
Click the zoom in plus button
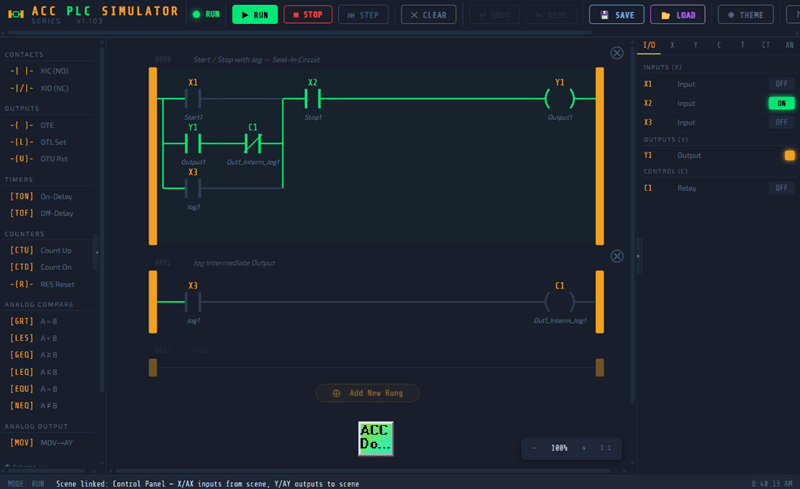(x=584, y=448)
